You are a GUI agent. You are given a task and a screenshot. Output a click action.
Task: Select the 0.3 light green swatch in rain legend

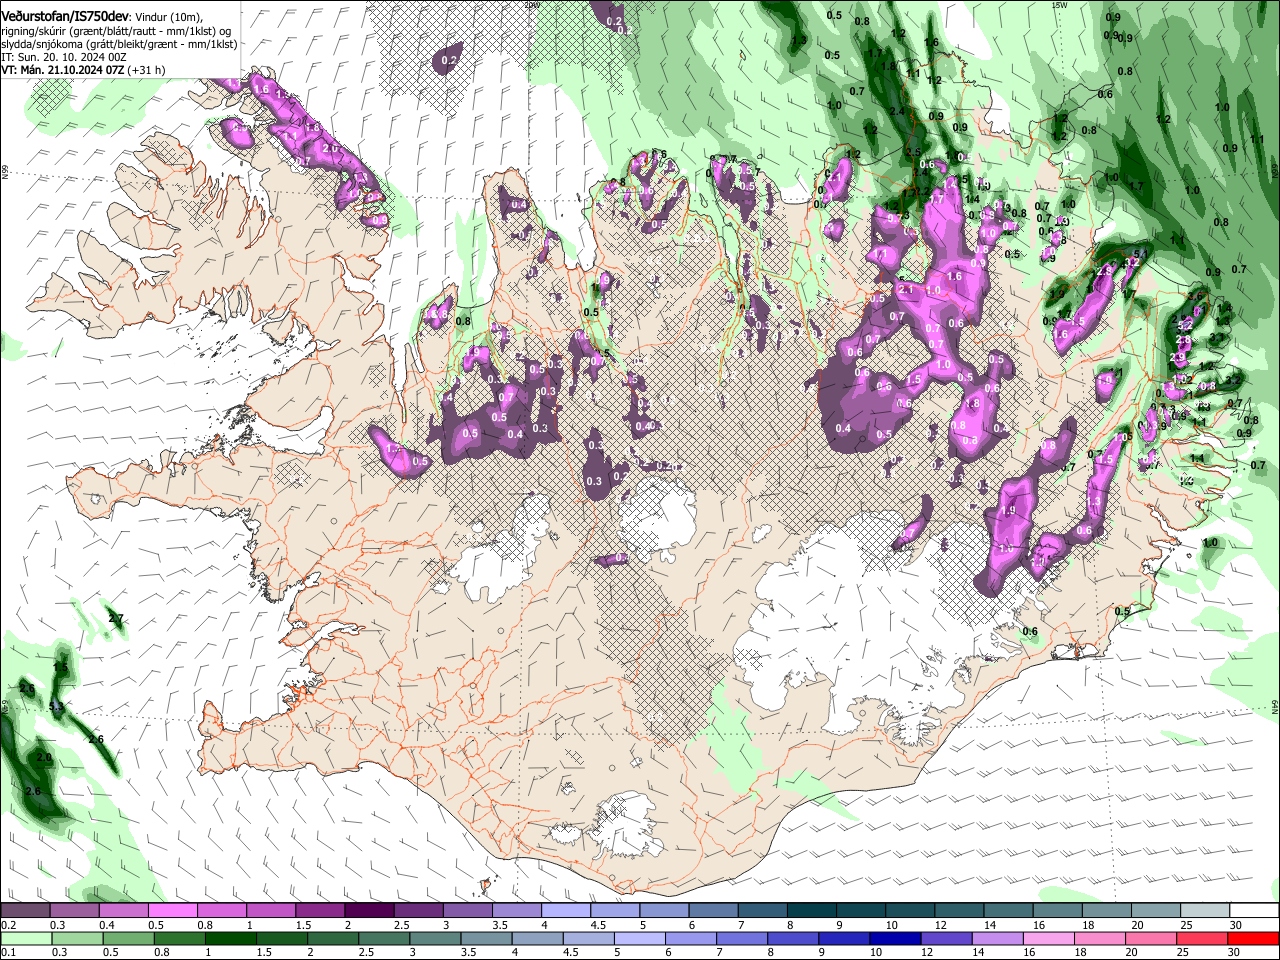[x=77, y=938]
